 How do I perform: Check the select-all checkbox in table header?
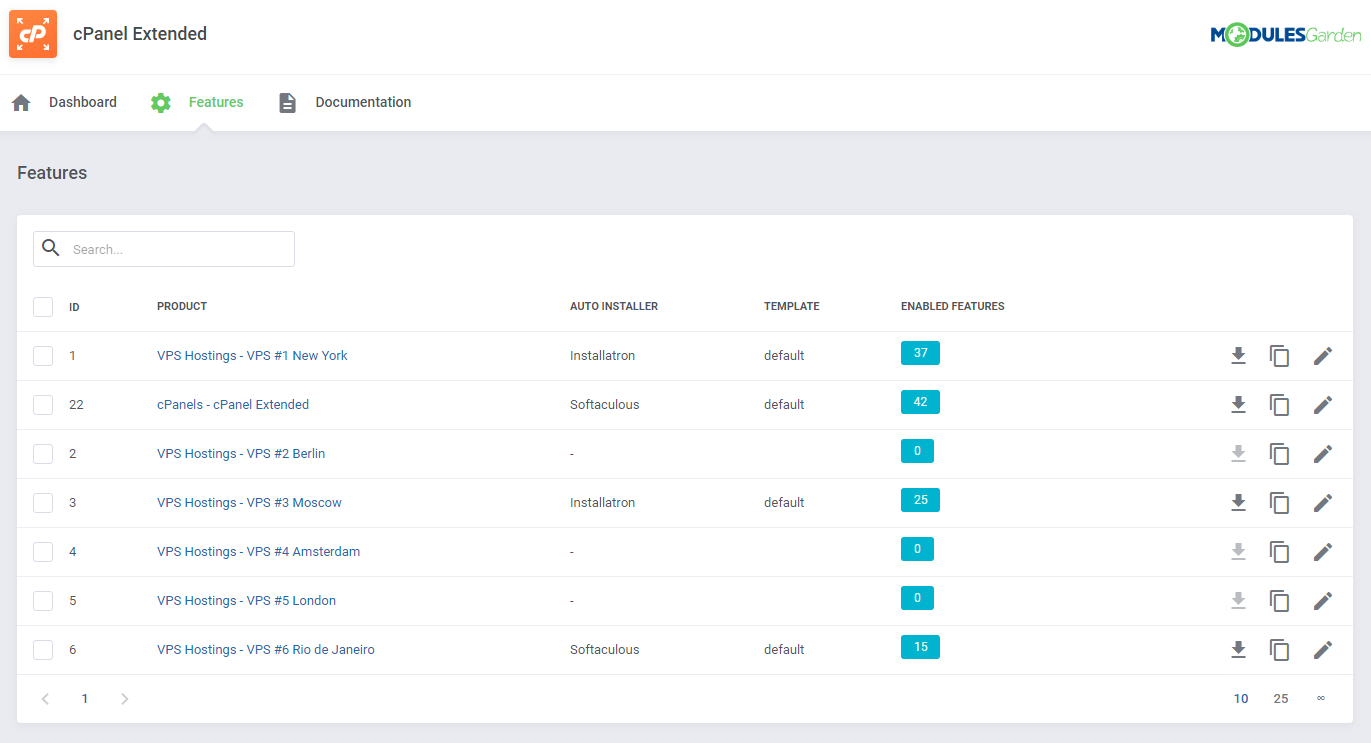click(x=43, y=306)
